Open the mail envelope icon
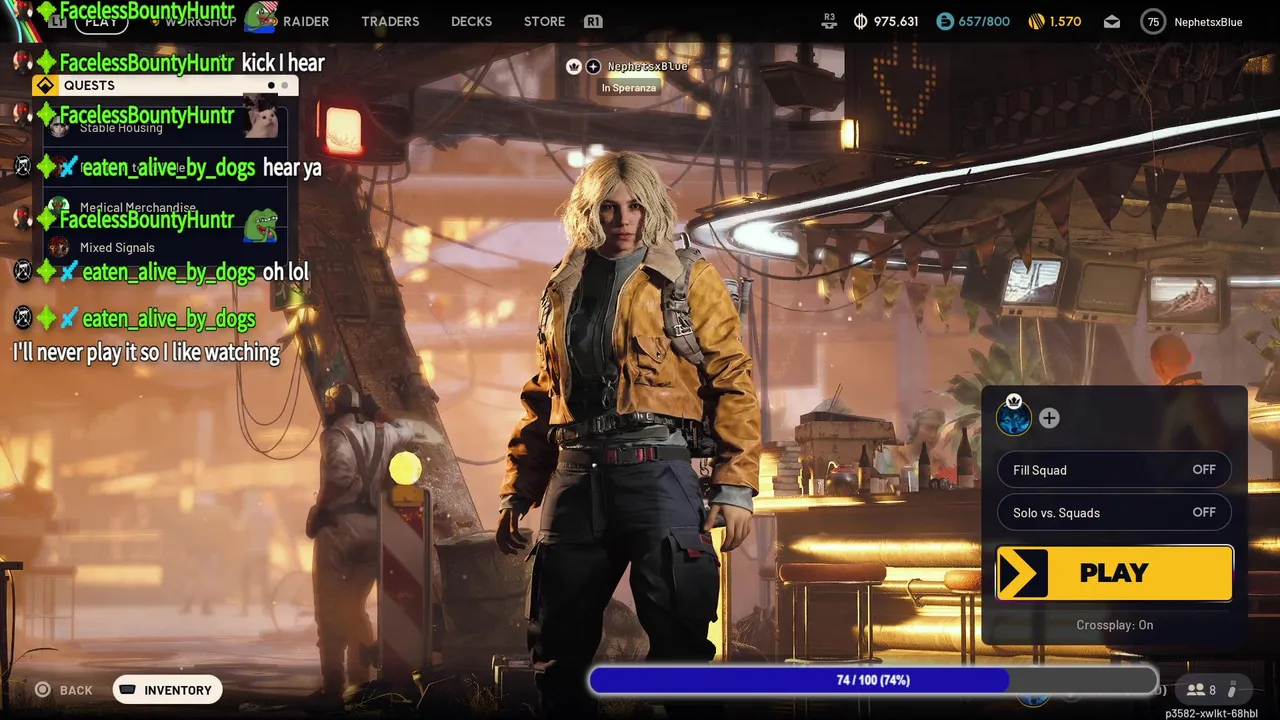 (1112, 22)
